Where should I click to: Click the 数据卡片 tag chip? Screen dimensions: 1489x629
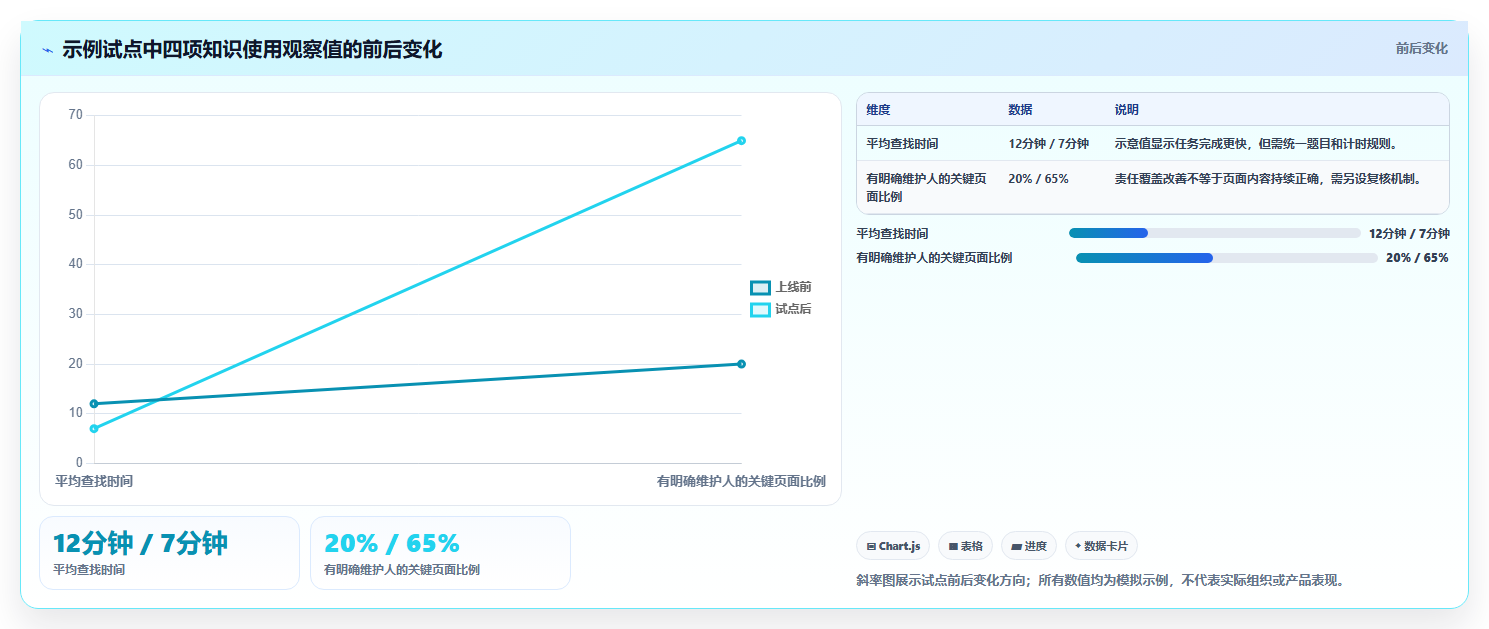click(x=1101, y=546)
